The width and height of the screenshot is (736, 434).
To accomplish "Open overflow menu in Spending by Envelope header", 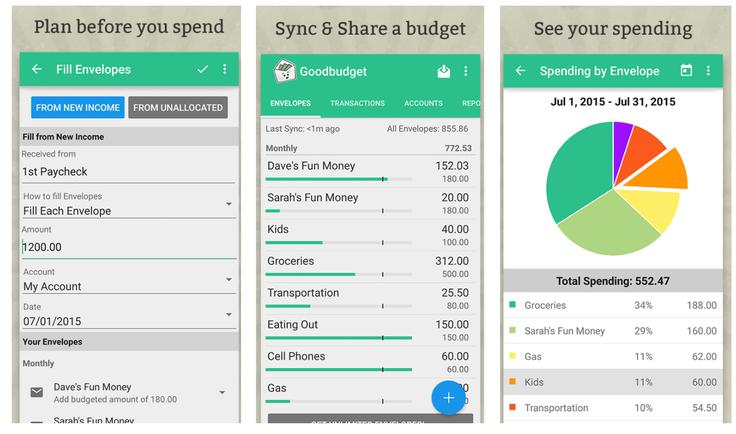I will [x=708, y=71].
